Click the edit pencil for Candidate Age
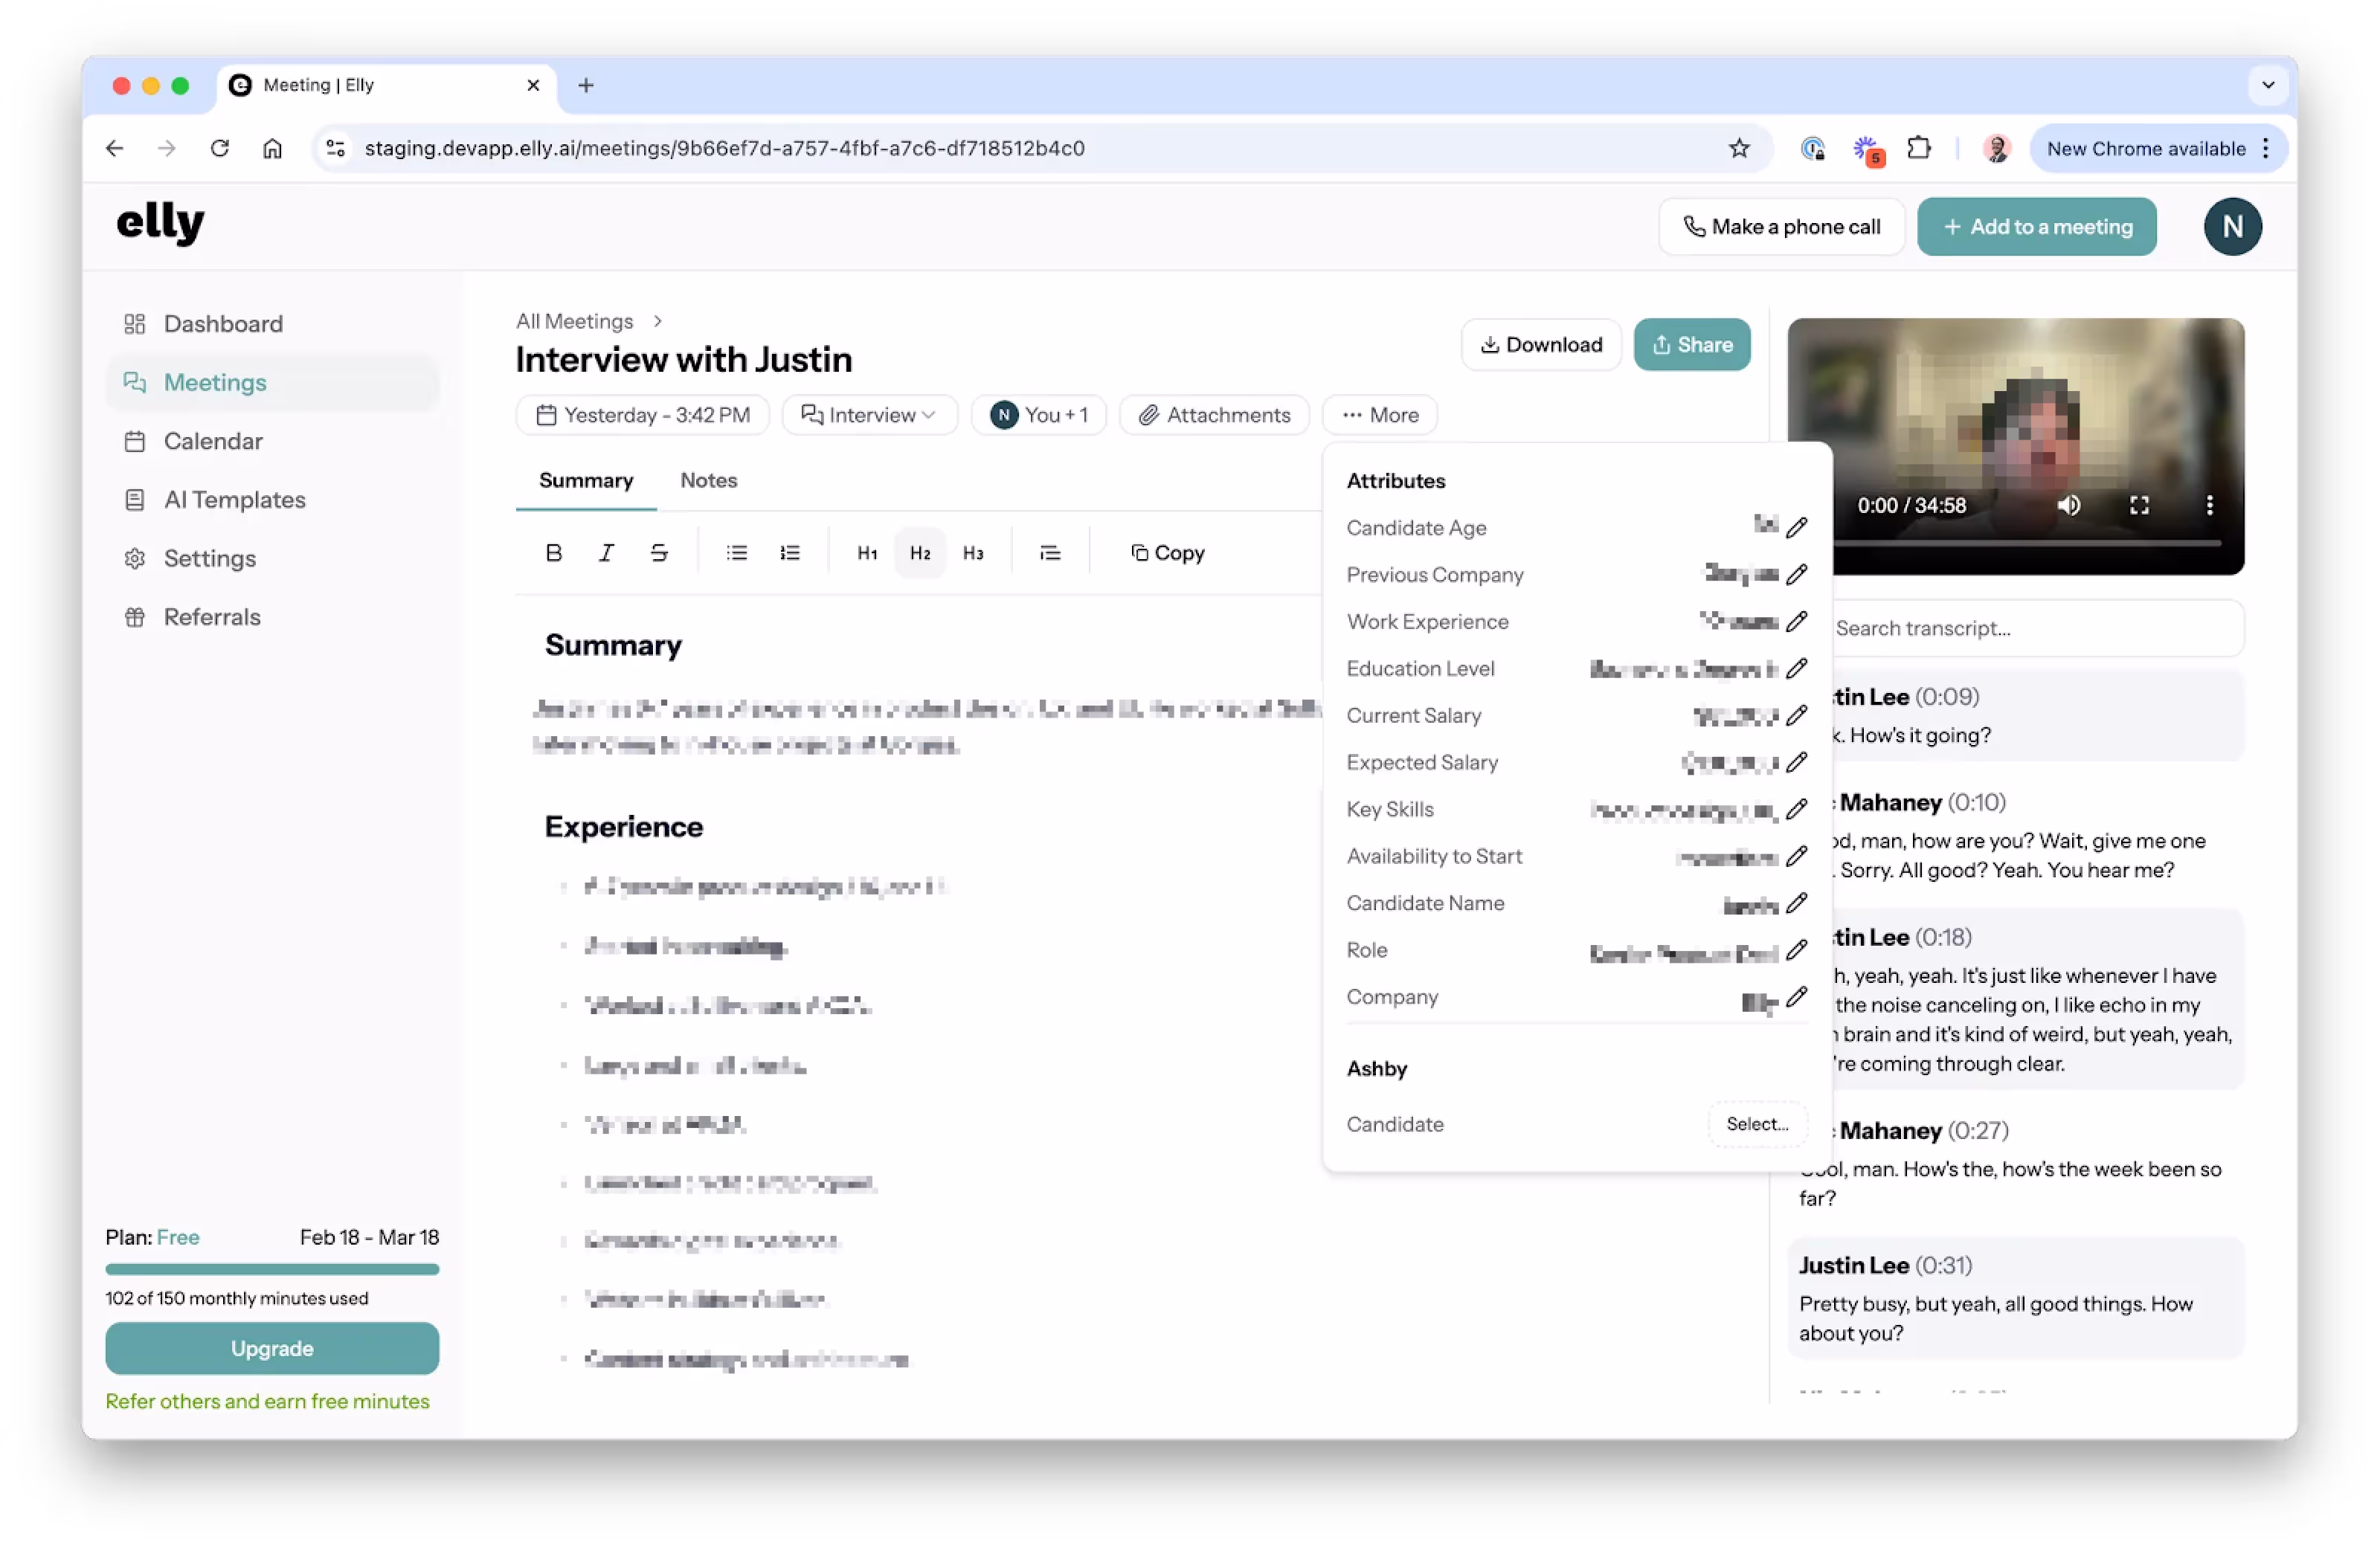Image resolution: width=2380 pixels, height=1548 pixels. [1797, 527]
